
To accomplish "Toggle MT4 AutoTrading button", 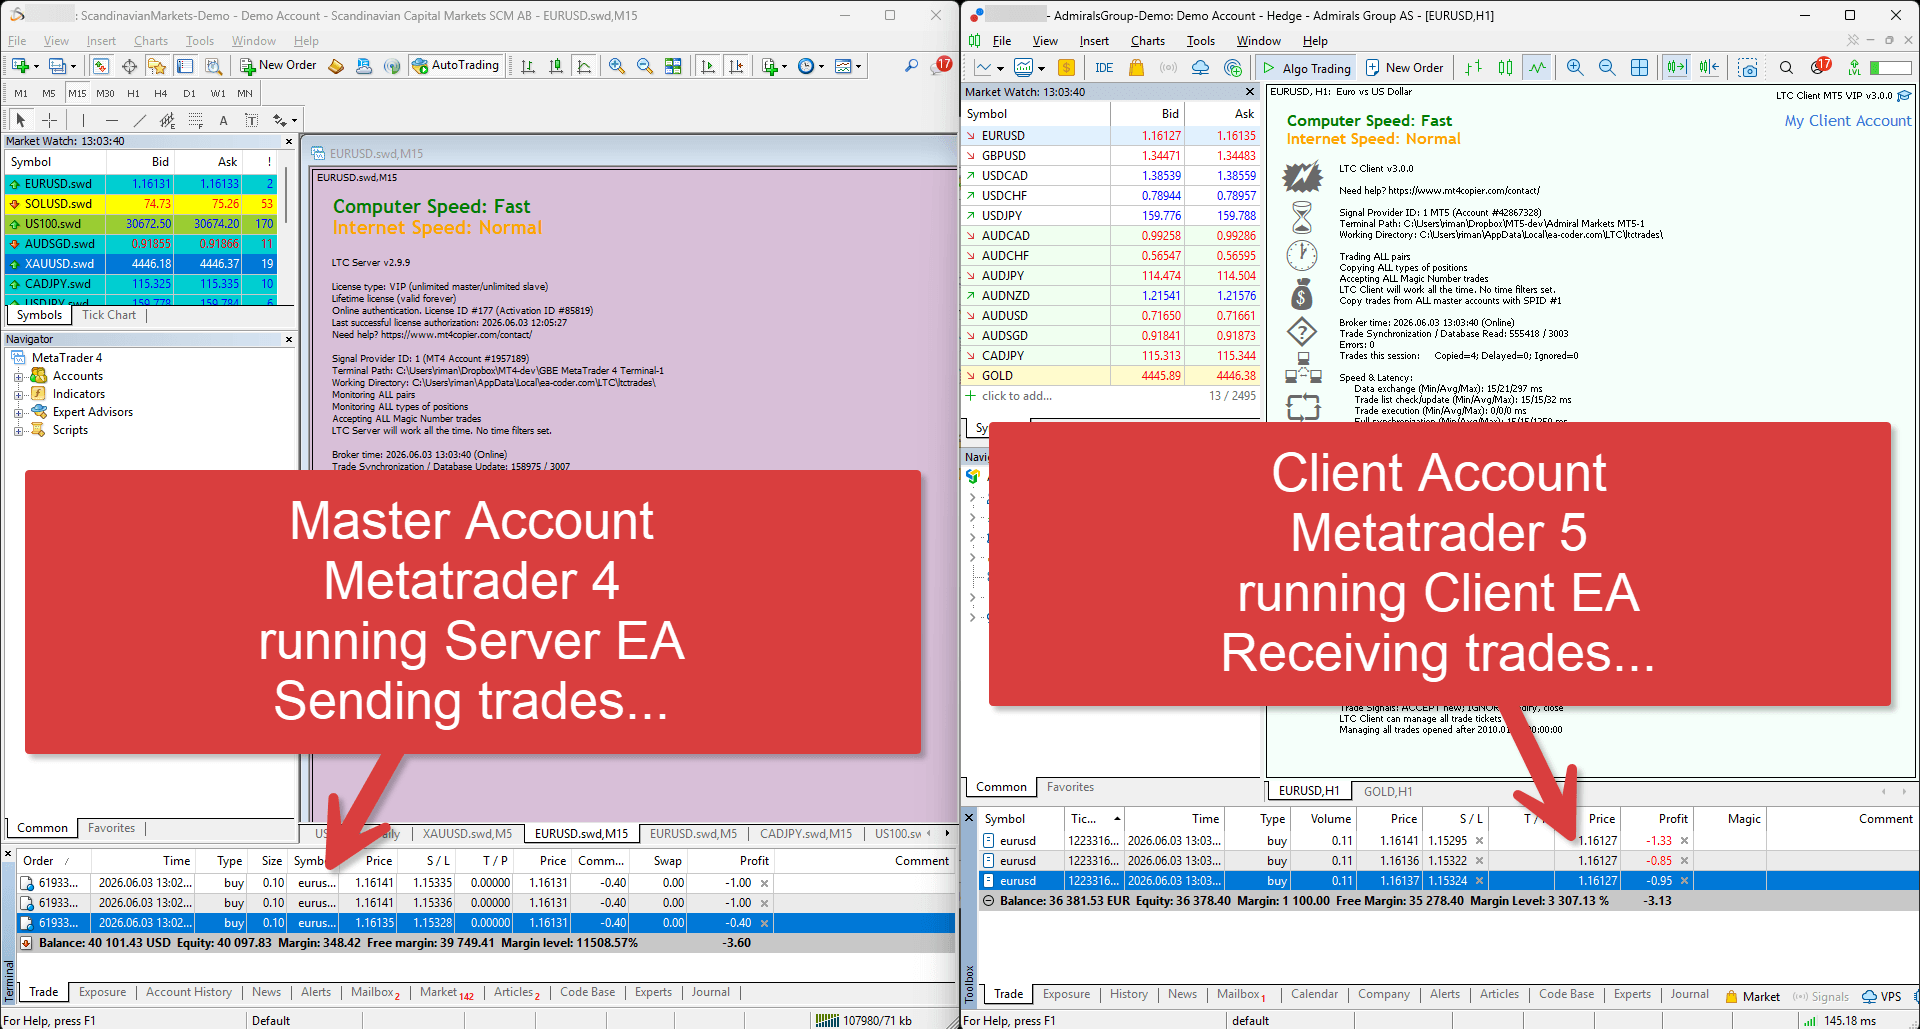I will 455,66.
